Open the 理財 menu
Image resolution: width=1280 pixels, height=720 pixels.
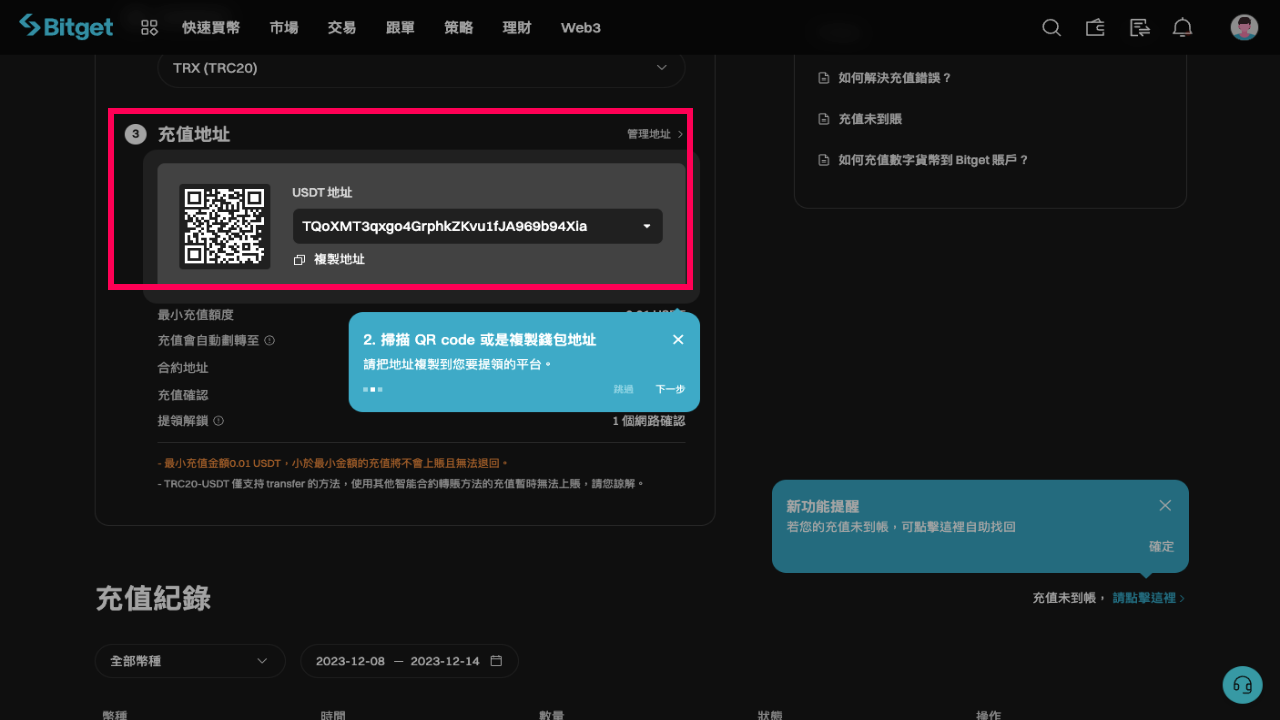click(517, 28)
